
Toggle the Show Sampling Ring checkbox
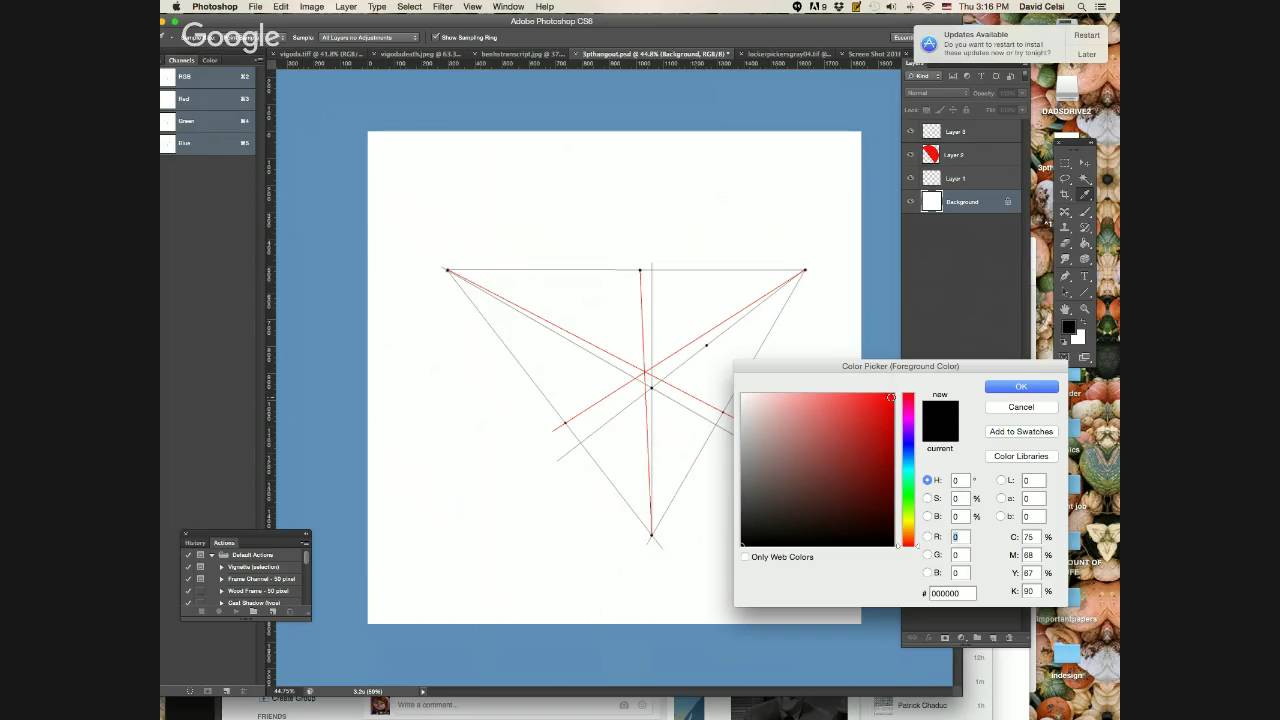(436, 37)
